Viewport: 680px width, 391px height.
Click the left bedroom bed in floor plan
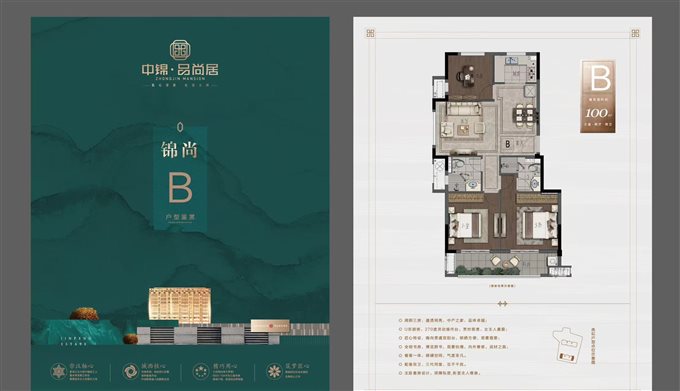point(466,225)
